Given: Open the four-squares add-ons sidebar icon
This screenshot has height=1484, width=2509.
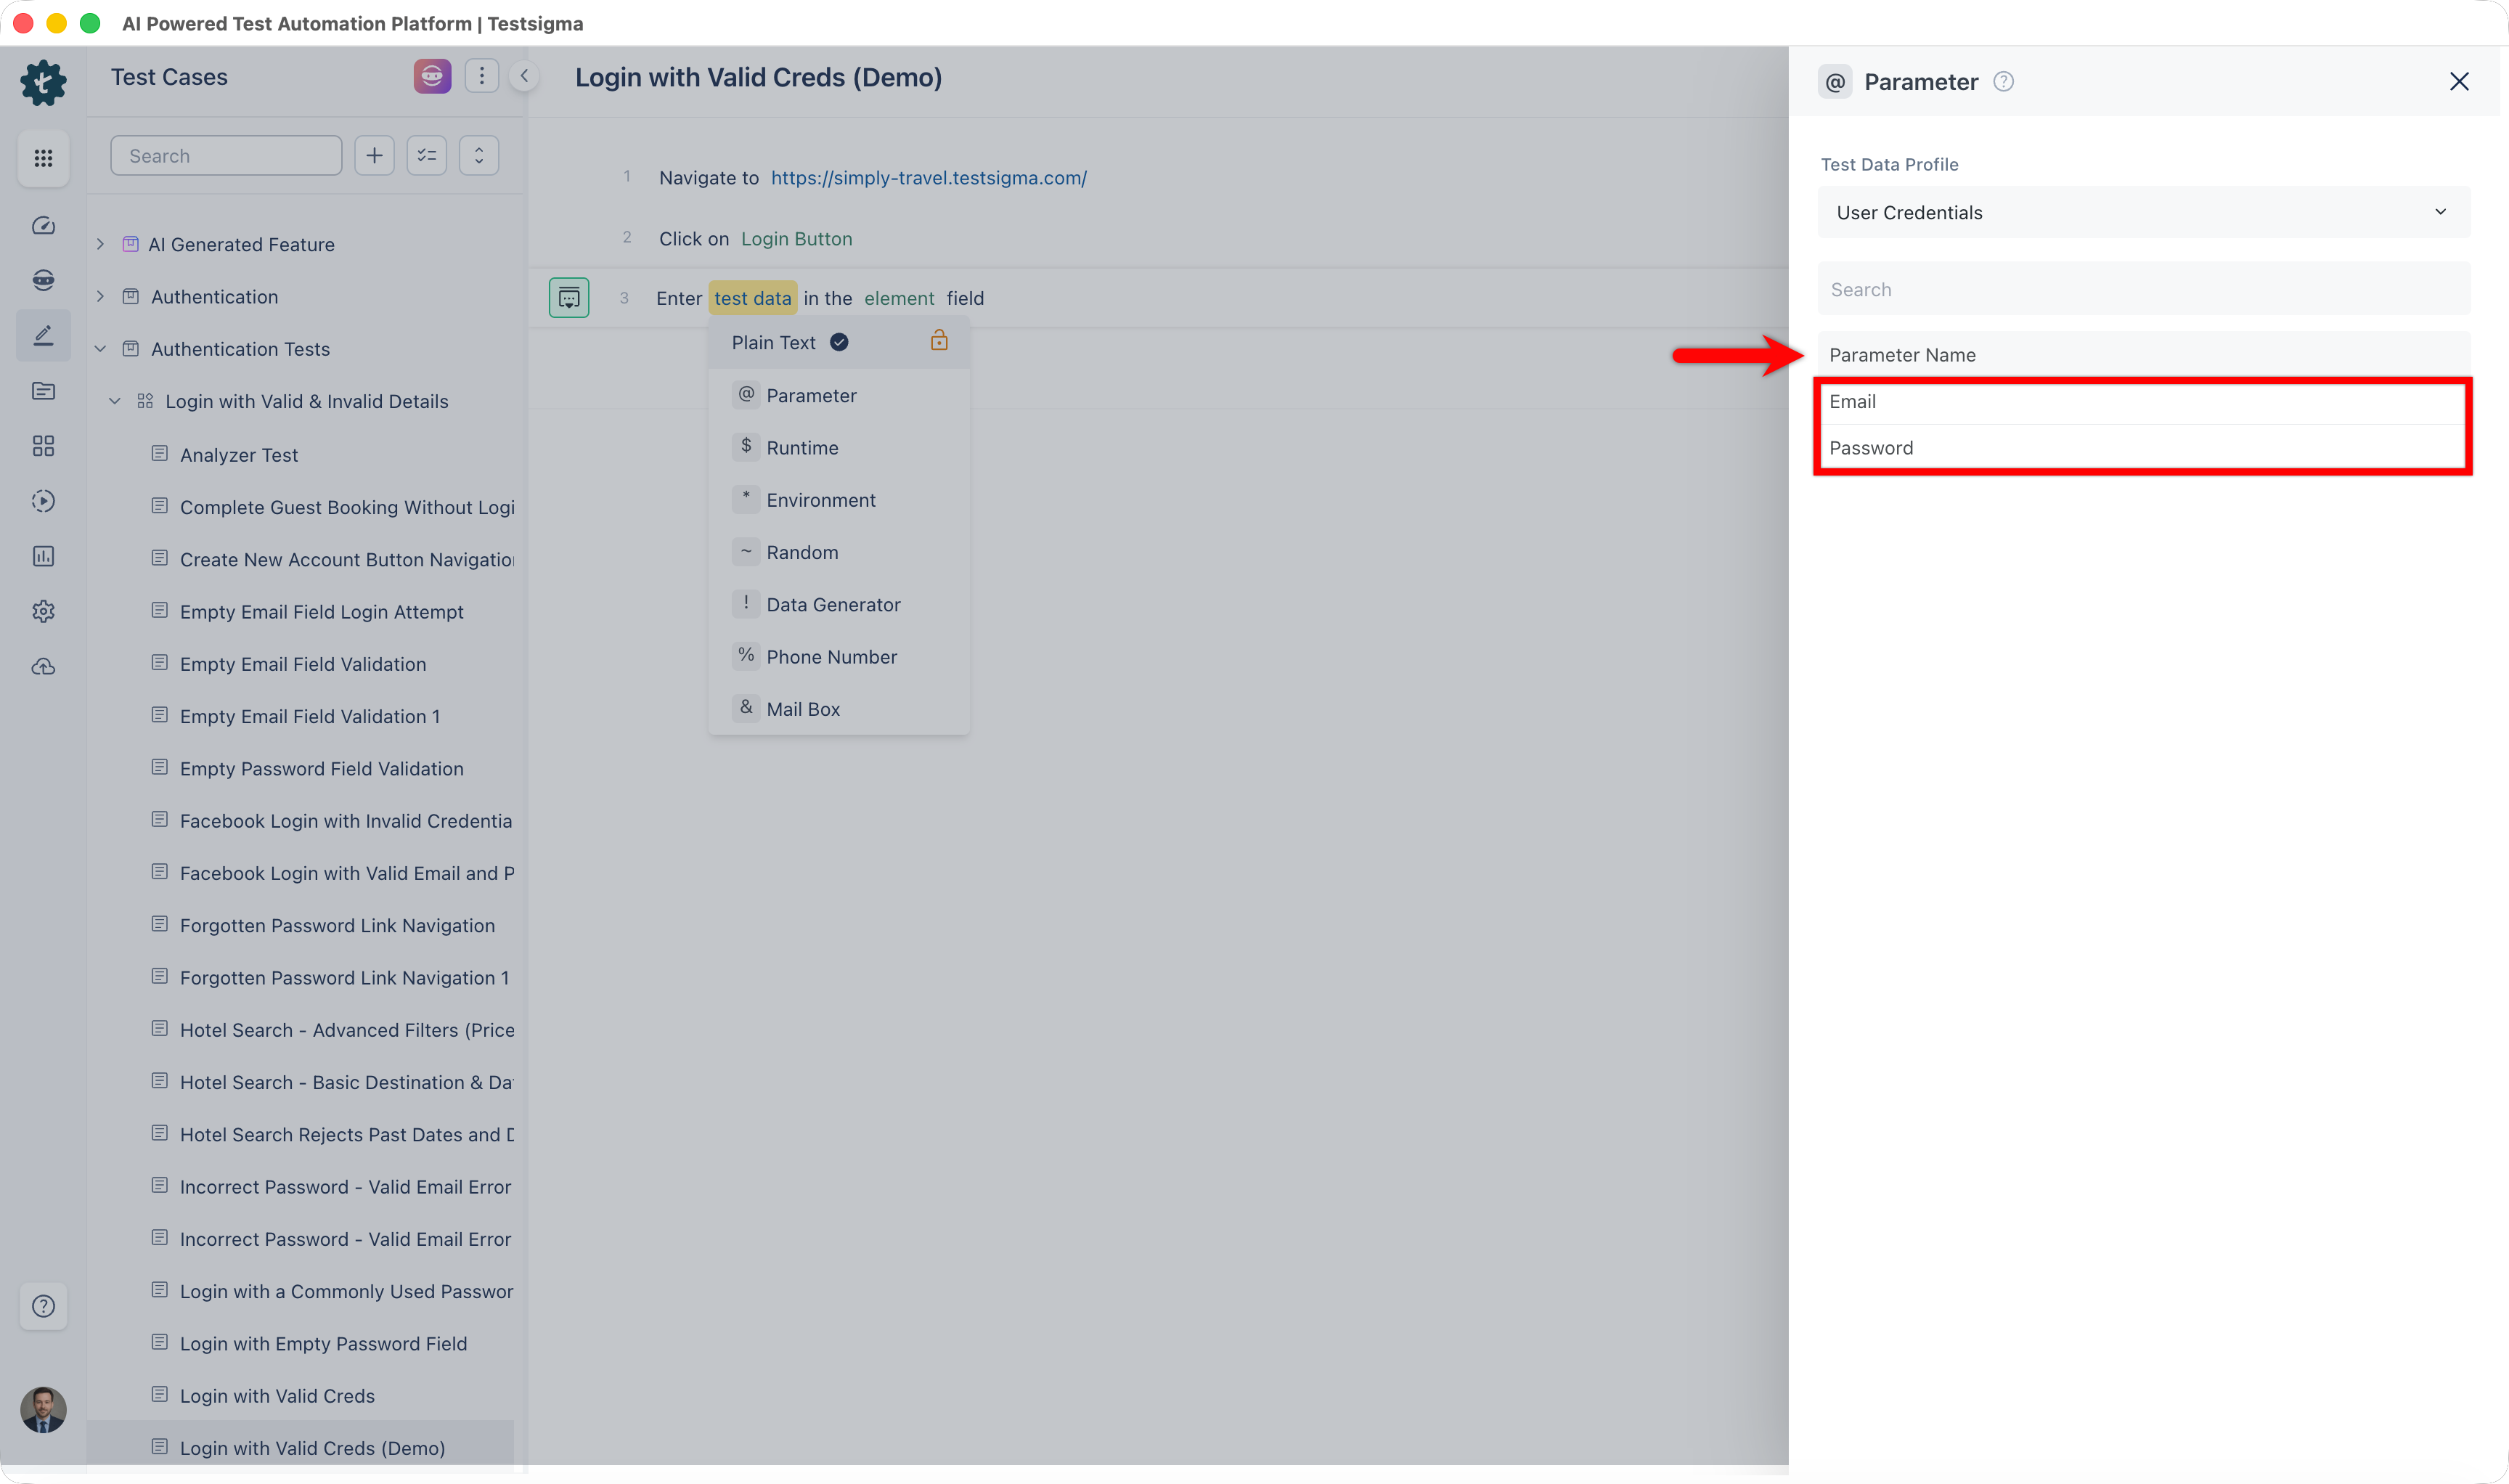Looking at the screenshot, I should pyautogui.click(x=43, y=446).
